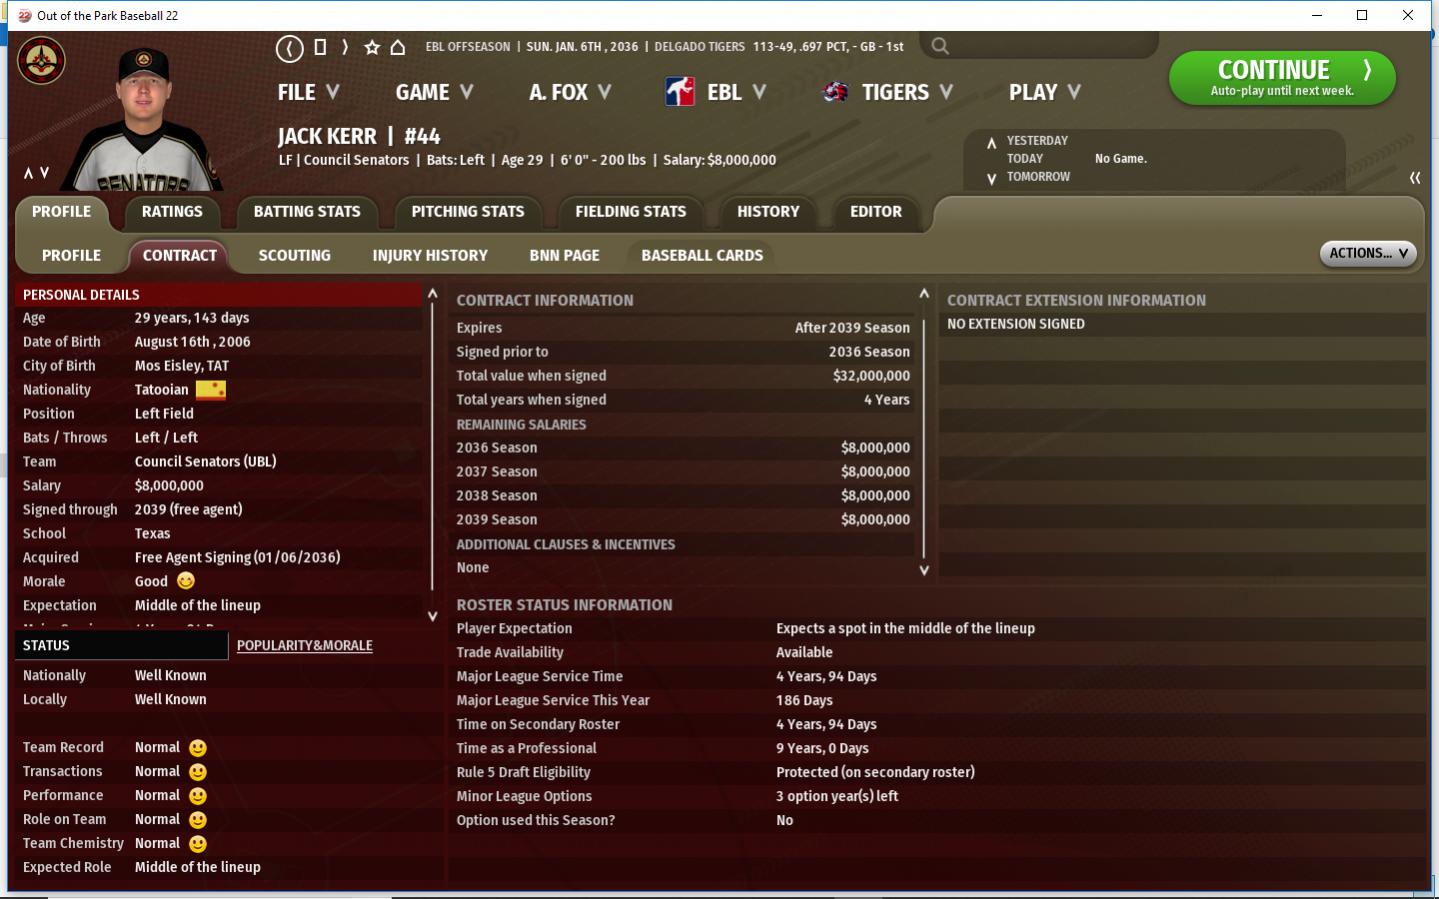Click Jack Kerr's player portrait

pyautogui.click(x=145, y=120)
